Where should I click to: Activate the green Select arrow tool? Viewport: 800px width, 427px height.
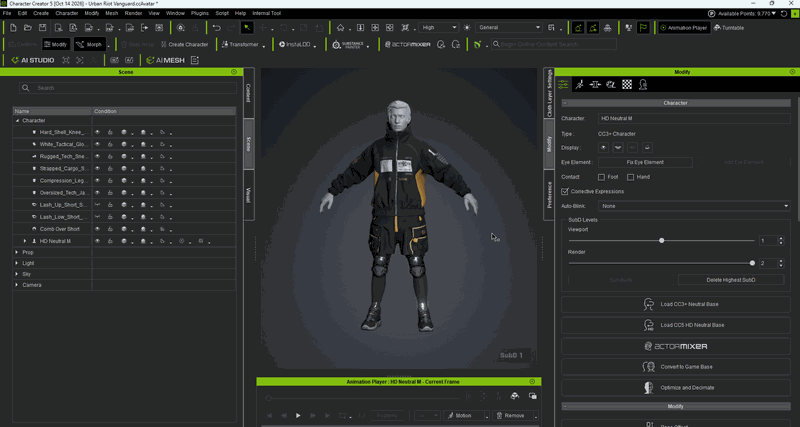point(247,28)
